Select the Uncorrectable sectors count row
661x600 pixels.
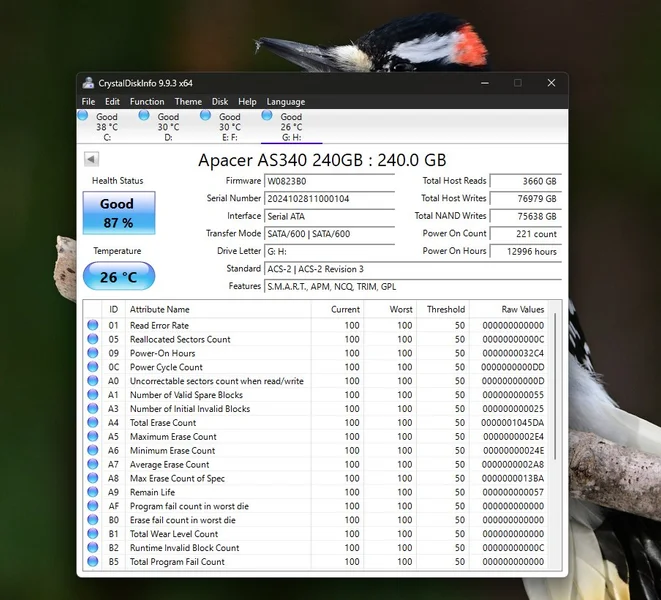(317, 381)
